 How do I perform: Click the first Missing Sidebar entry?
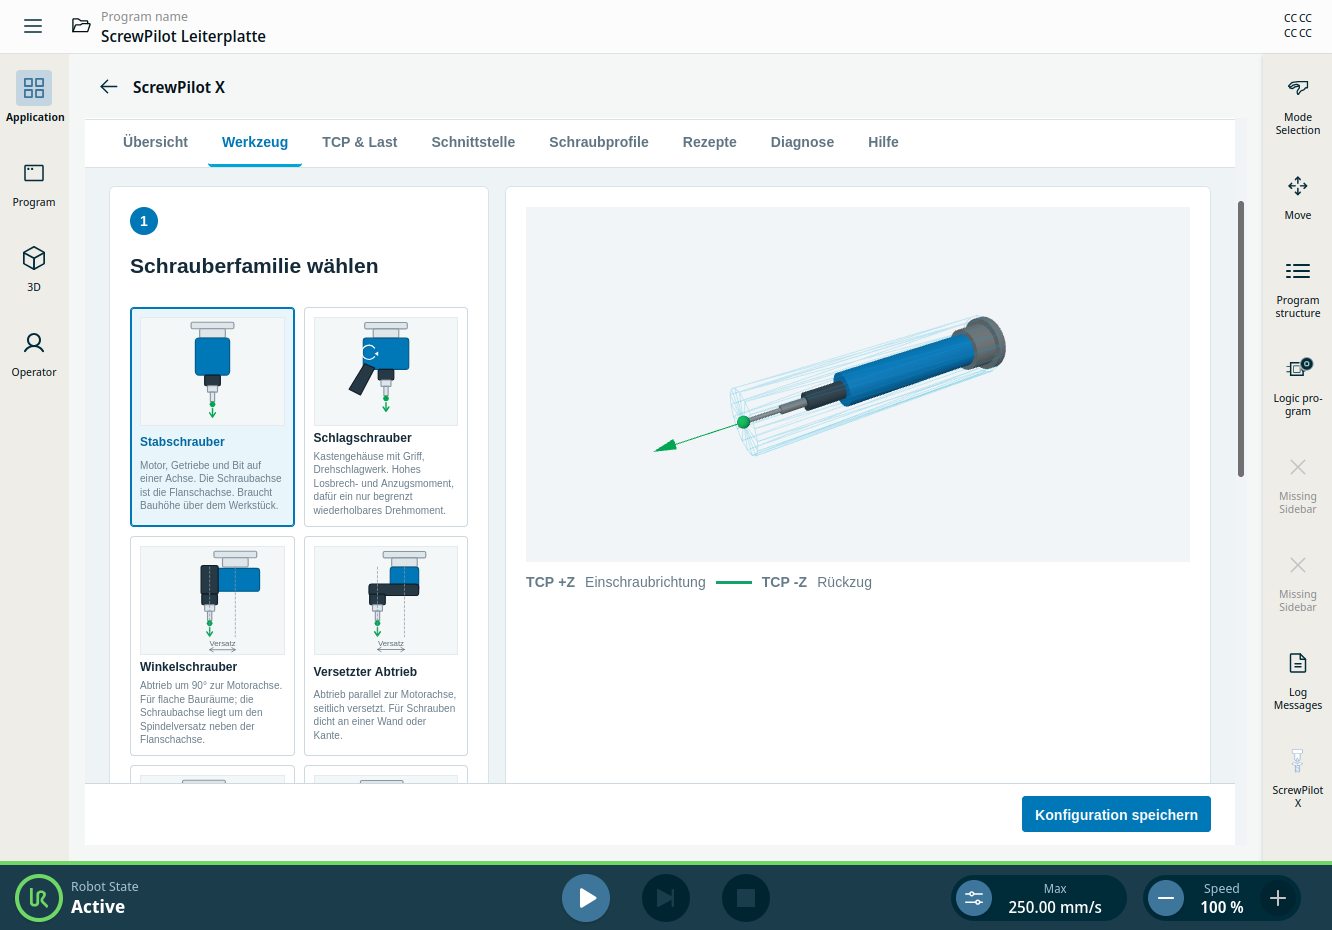click(1298, 485)
